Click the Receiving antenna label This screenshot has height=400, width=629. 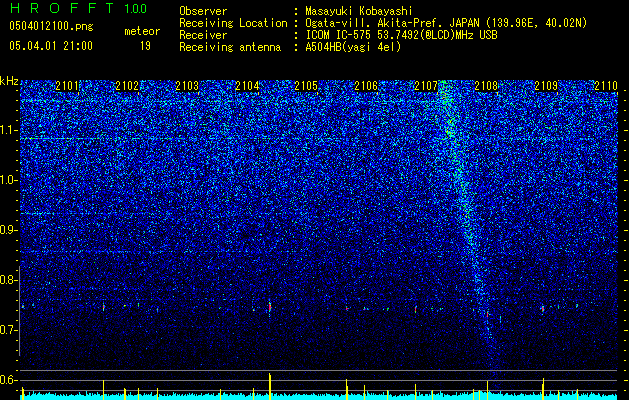coord(230,47)
